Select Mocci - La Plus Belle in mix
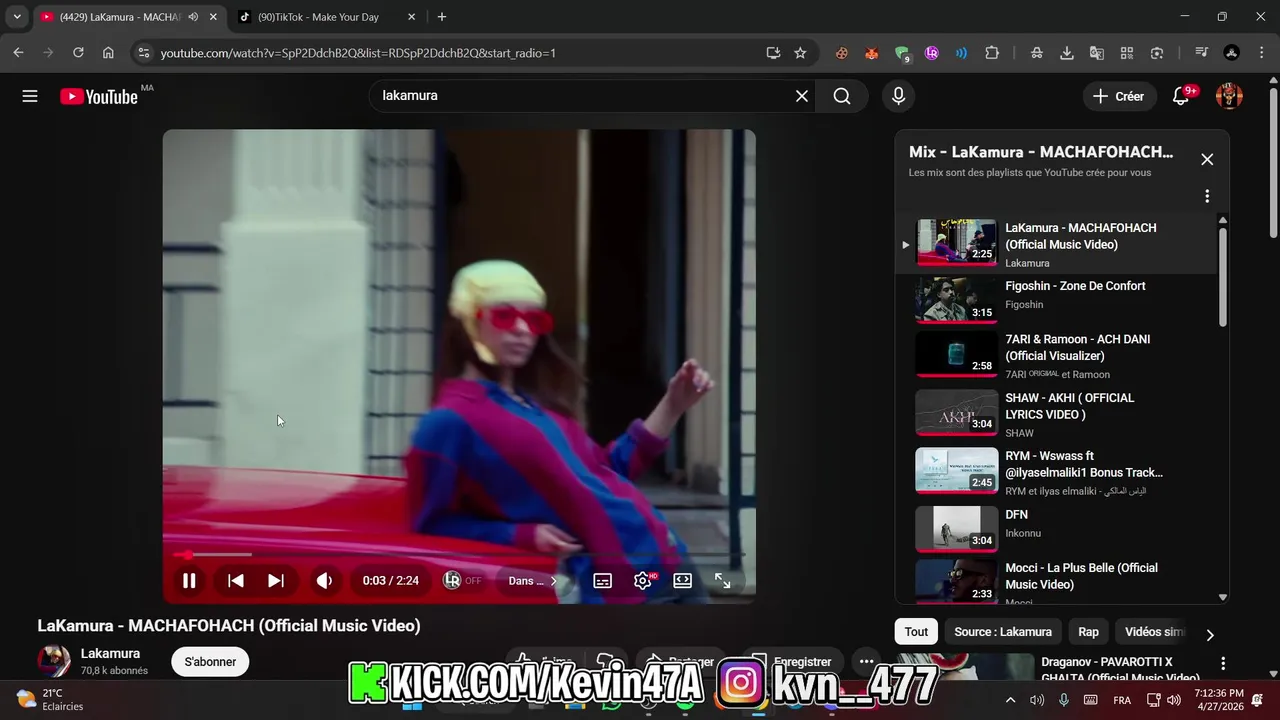The image size is (1280, 720). click(x=1055, y=580)
